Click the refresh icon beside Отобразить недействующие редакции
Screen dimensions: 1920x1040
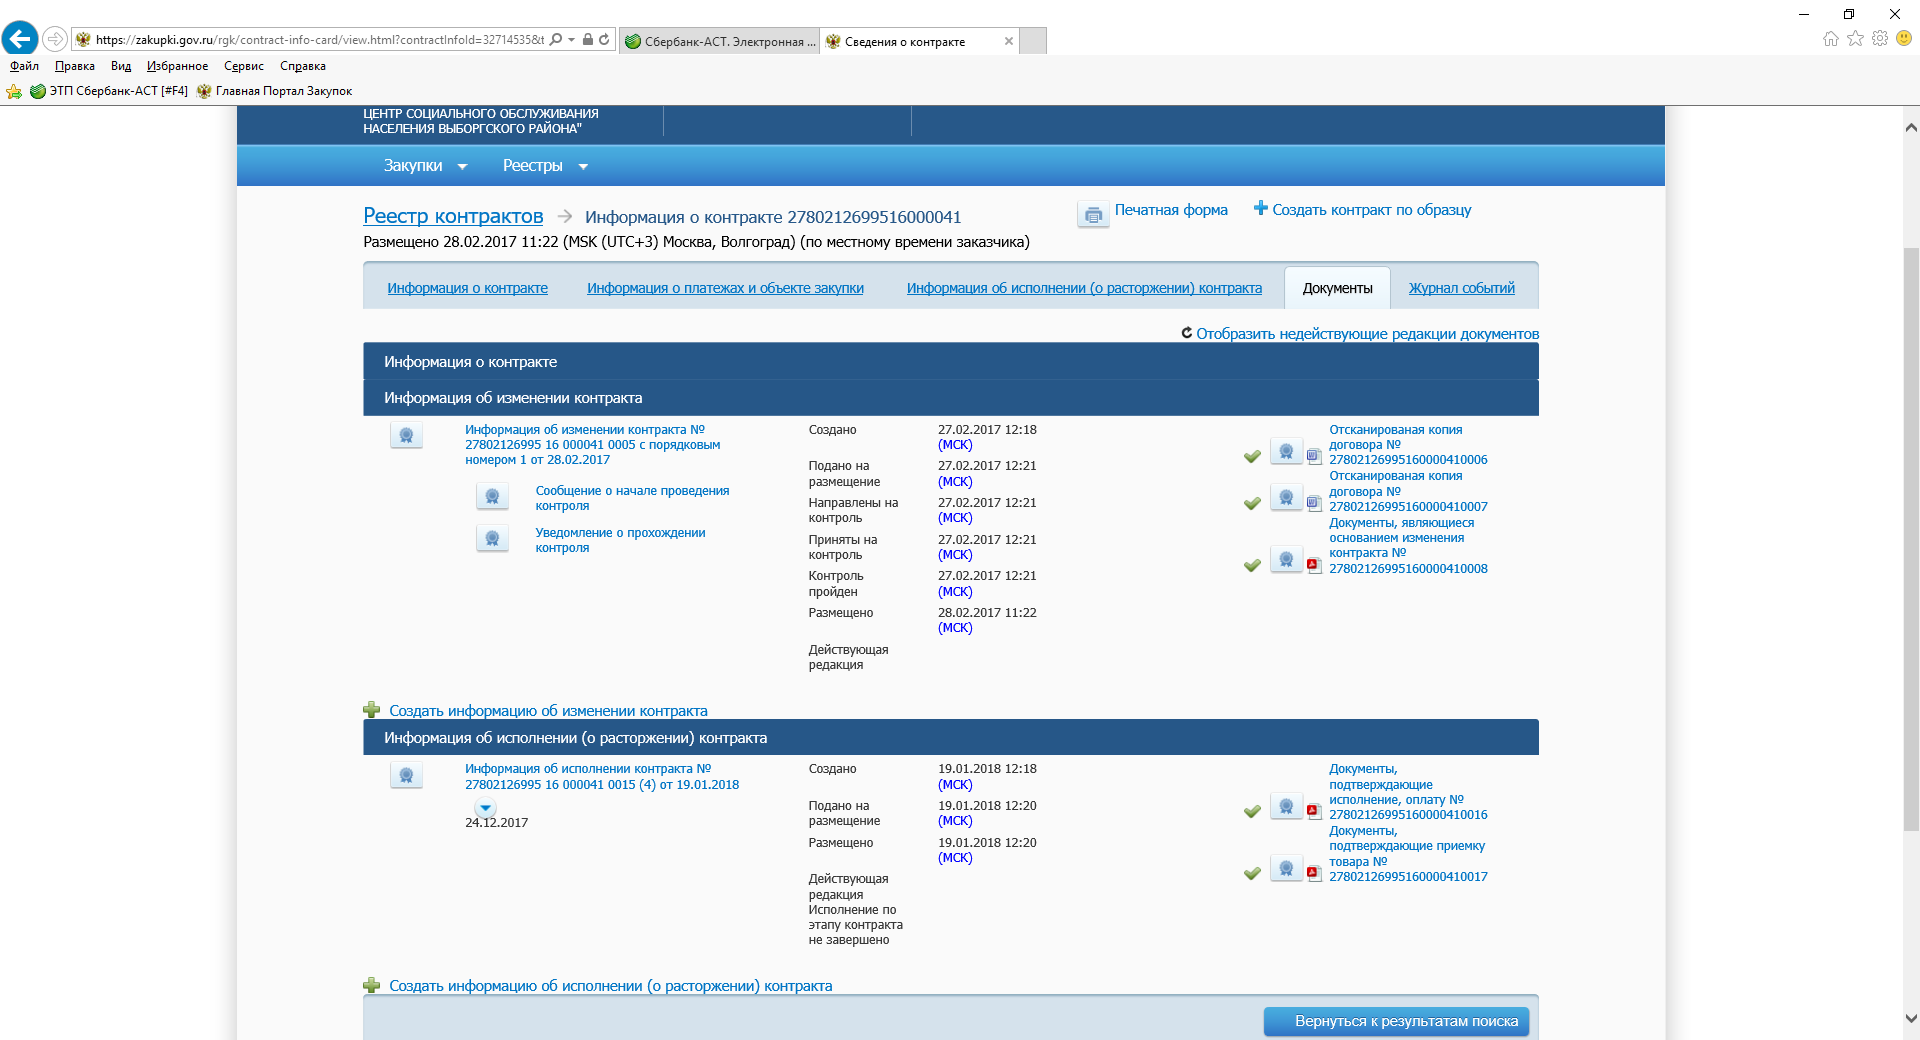tap(1186, 333)
